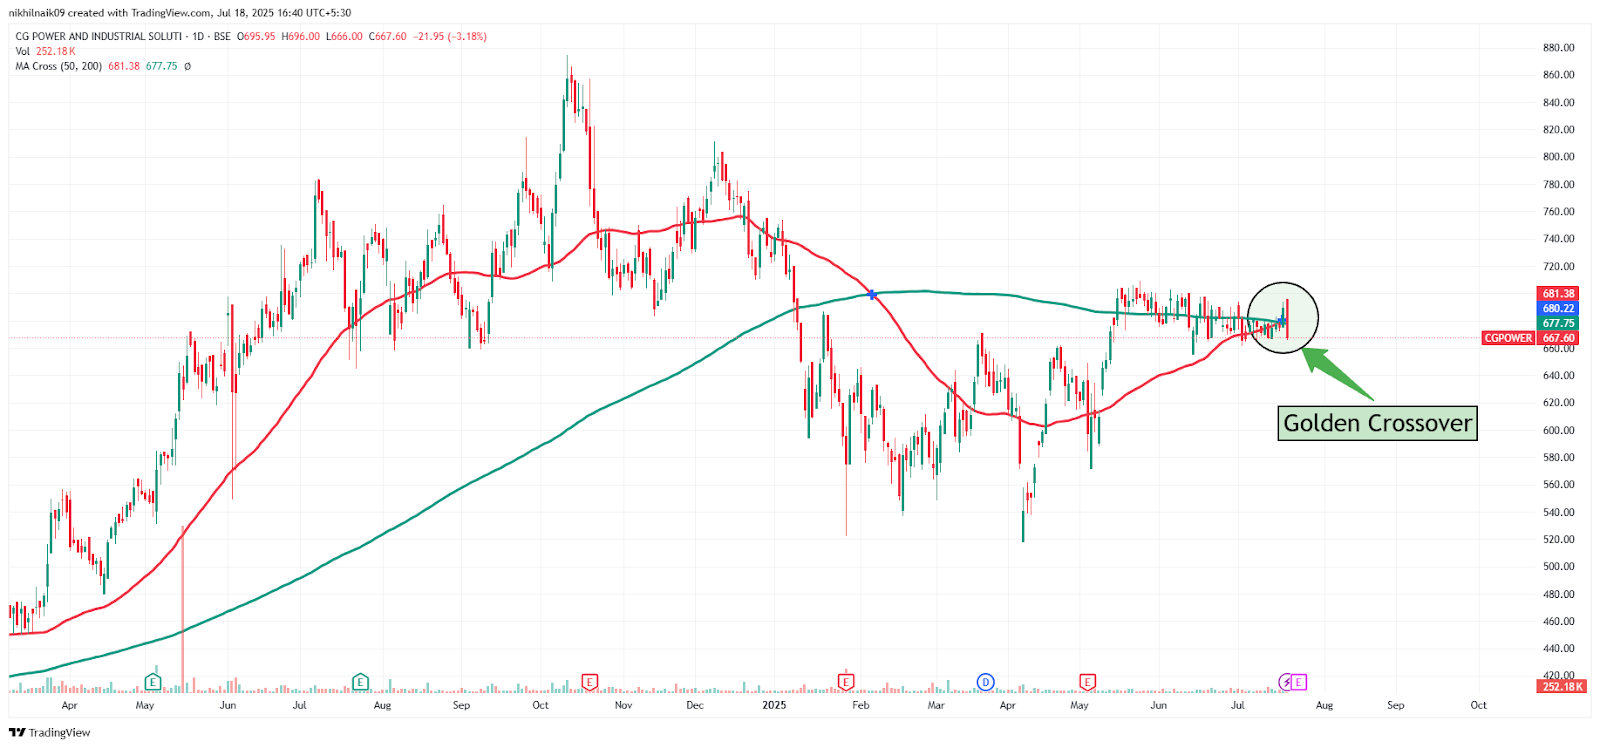
Task: Click the TradingView logo
Action: click(50, 733)
